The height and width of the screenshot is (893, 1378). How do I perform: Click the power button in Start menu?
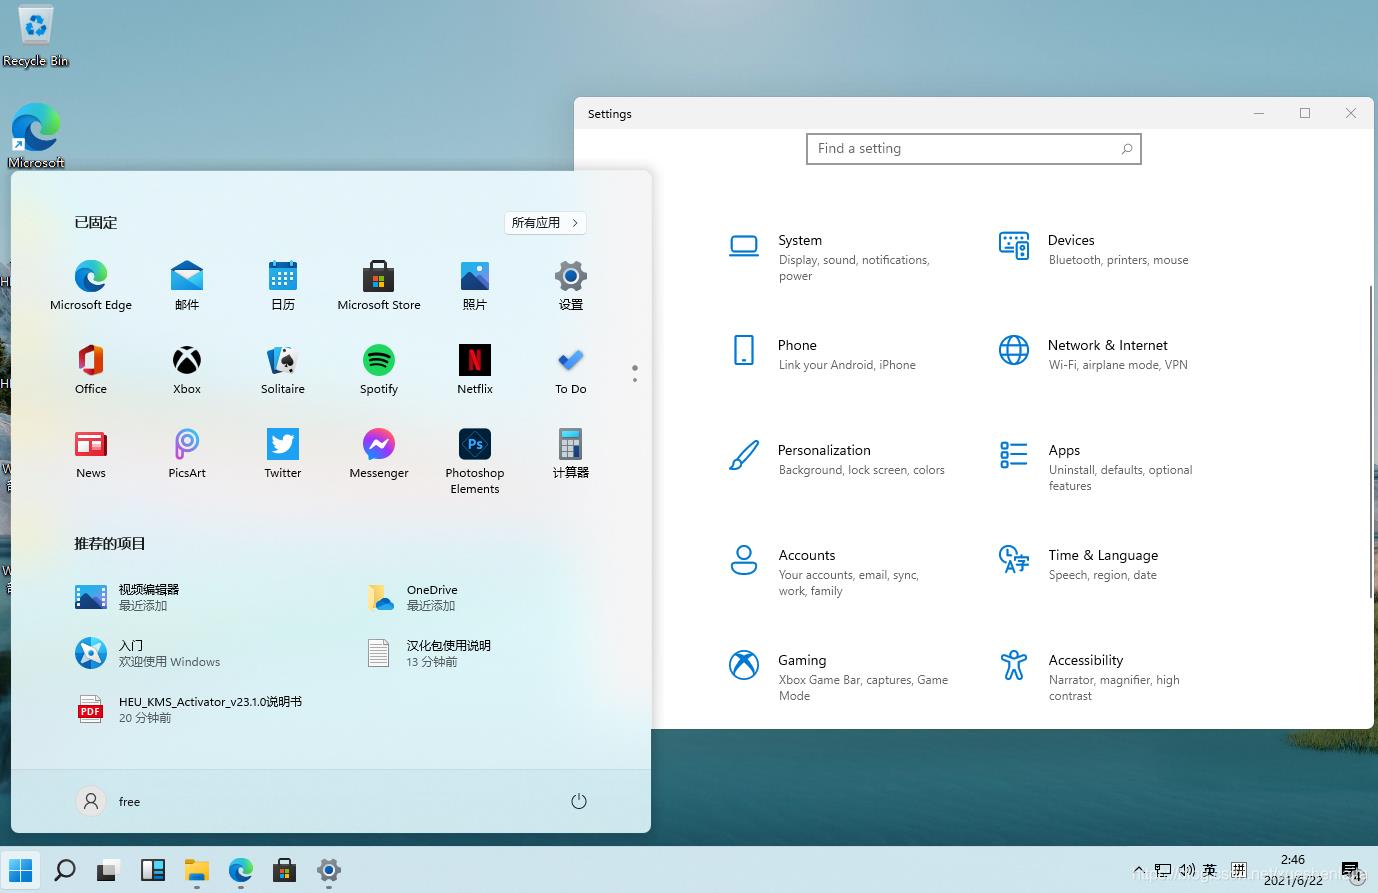coord(579,801)
